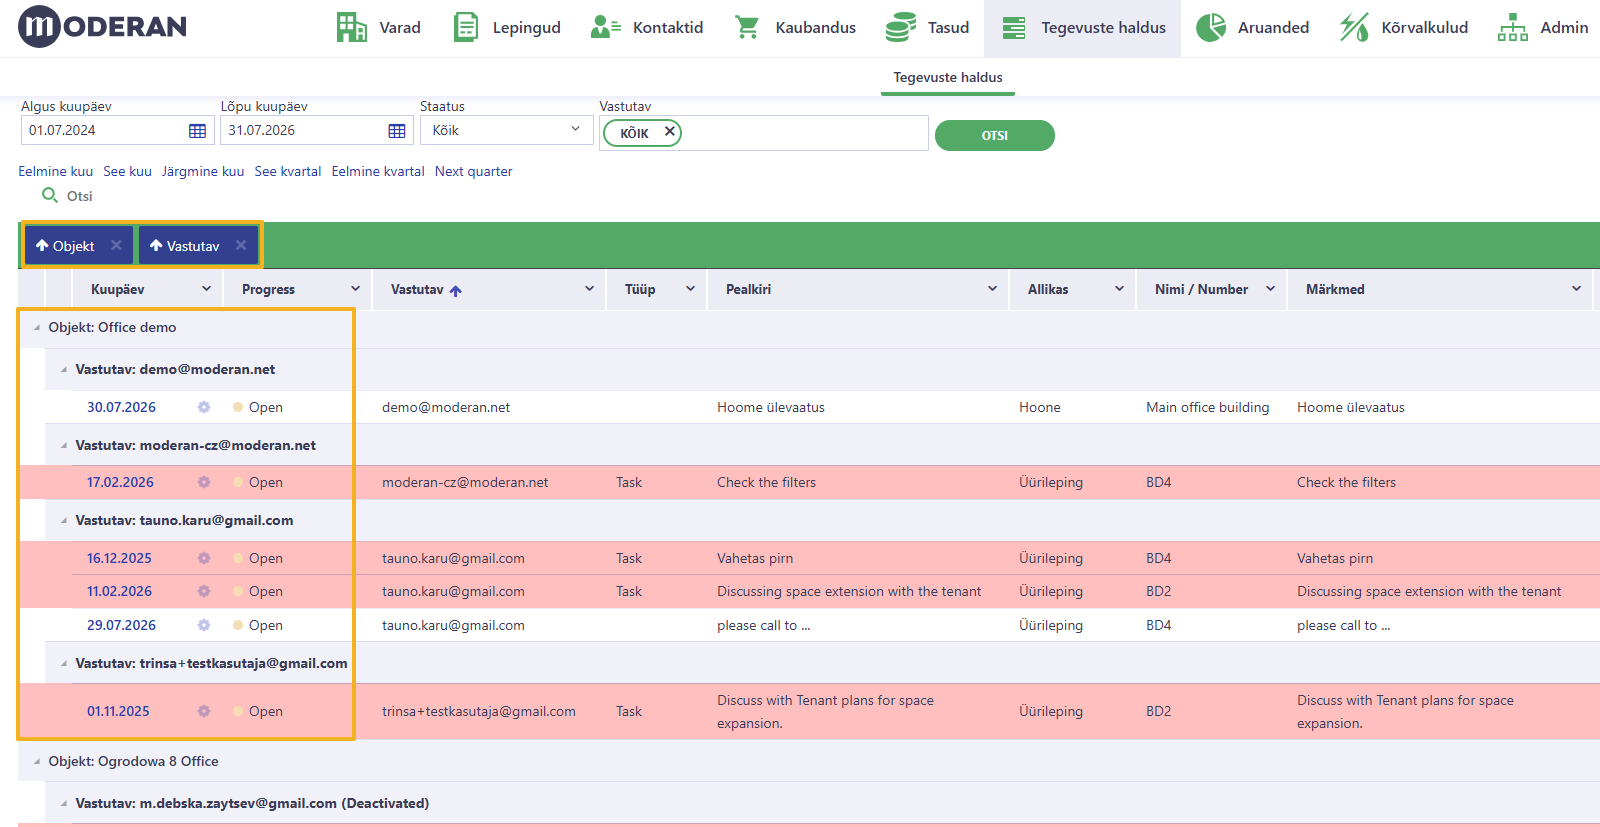Collapse the Vastutav: tauno.karu@gmail.com group
This screenshot has width=1600, height=827.
[64, 521]
